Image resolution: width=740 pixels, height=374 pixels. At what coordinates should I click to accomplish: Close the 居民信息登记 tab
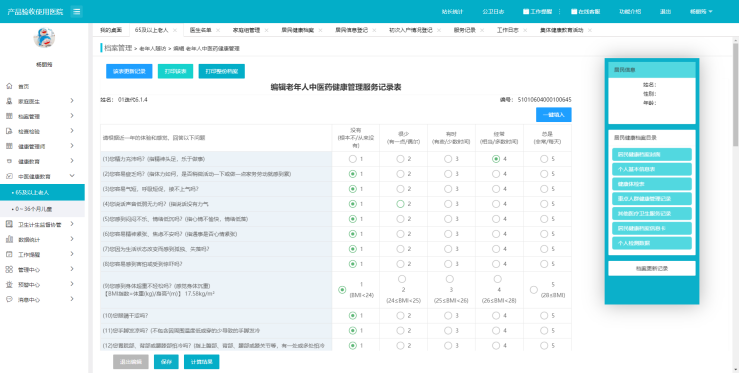coord(374,30)
